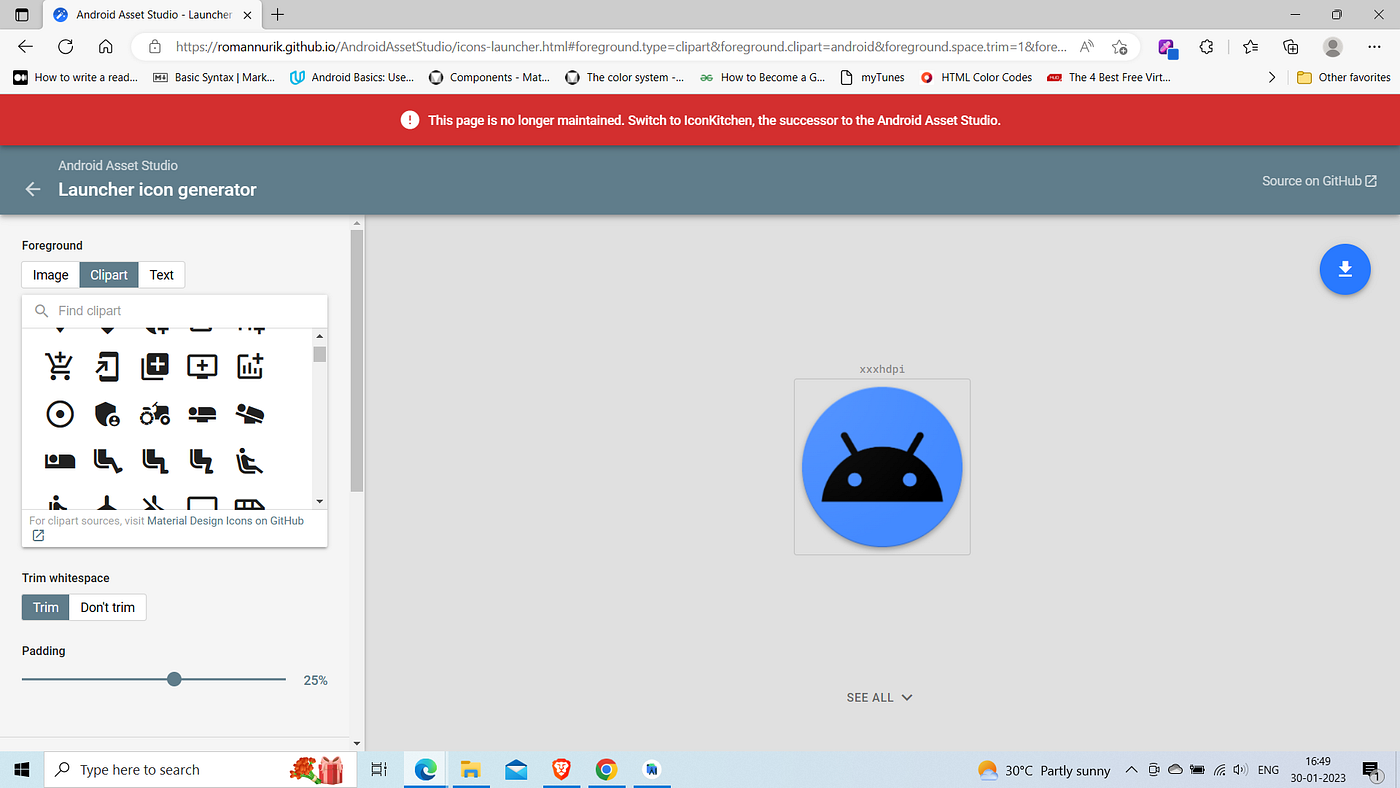Select the Clipart foreground source
Viewport: 1400px width, 788px height.
(108, 274)
